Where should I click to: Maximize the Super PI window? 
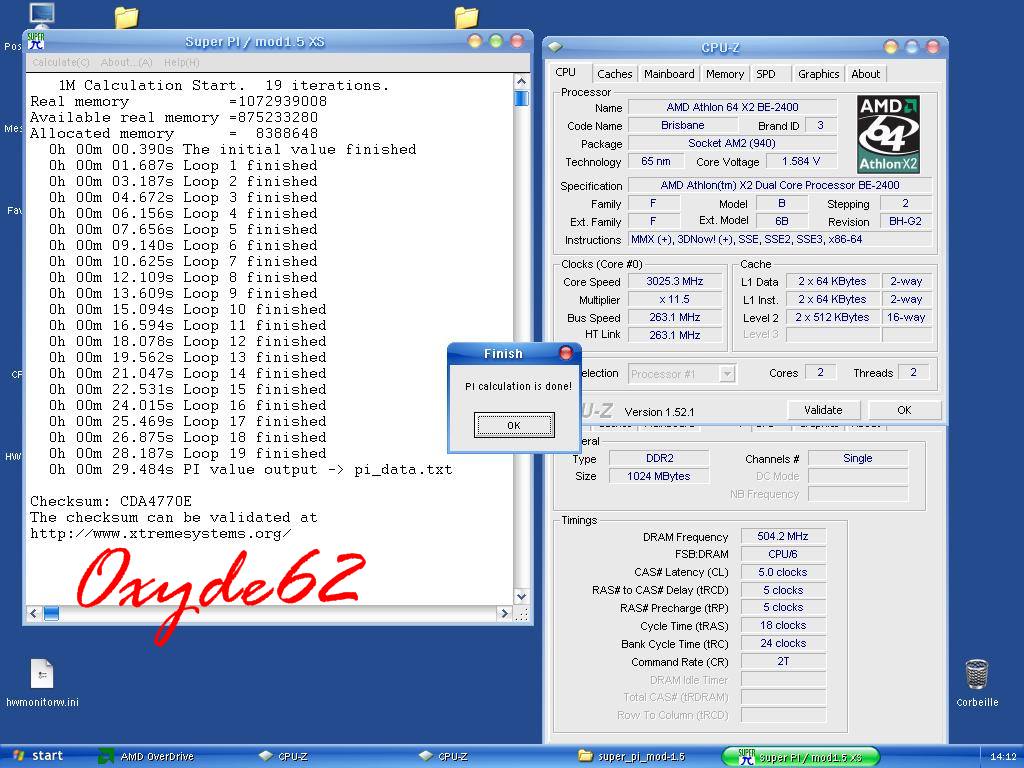coord(496,41)
